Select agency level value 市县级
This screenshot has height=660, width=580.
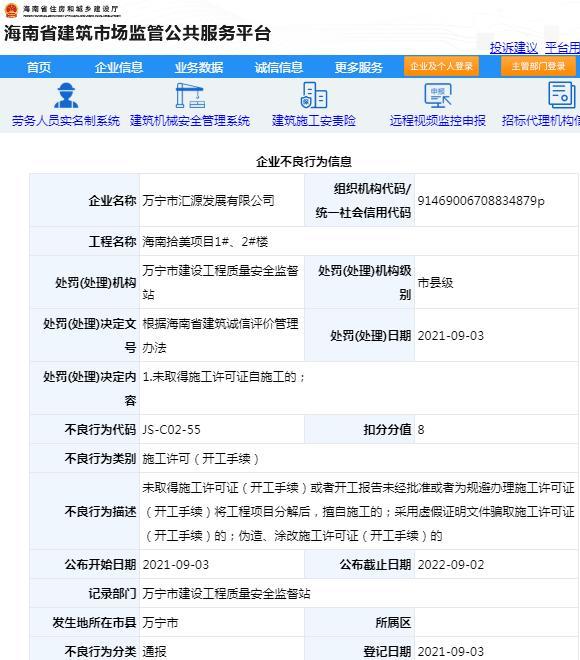click(x=435, y=282)
